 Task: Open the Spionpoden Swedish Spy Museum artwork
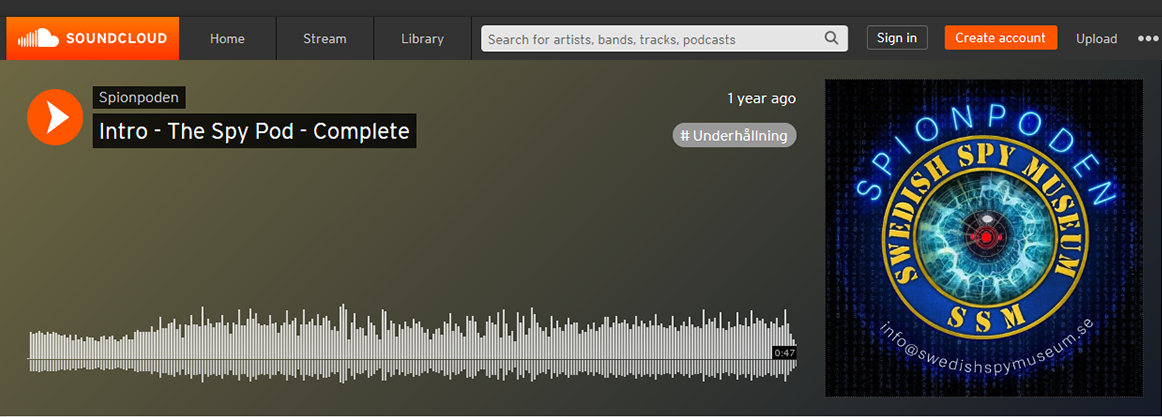984,238
